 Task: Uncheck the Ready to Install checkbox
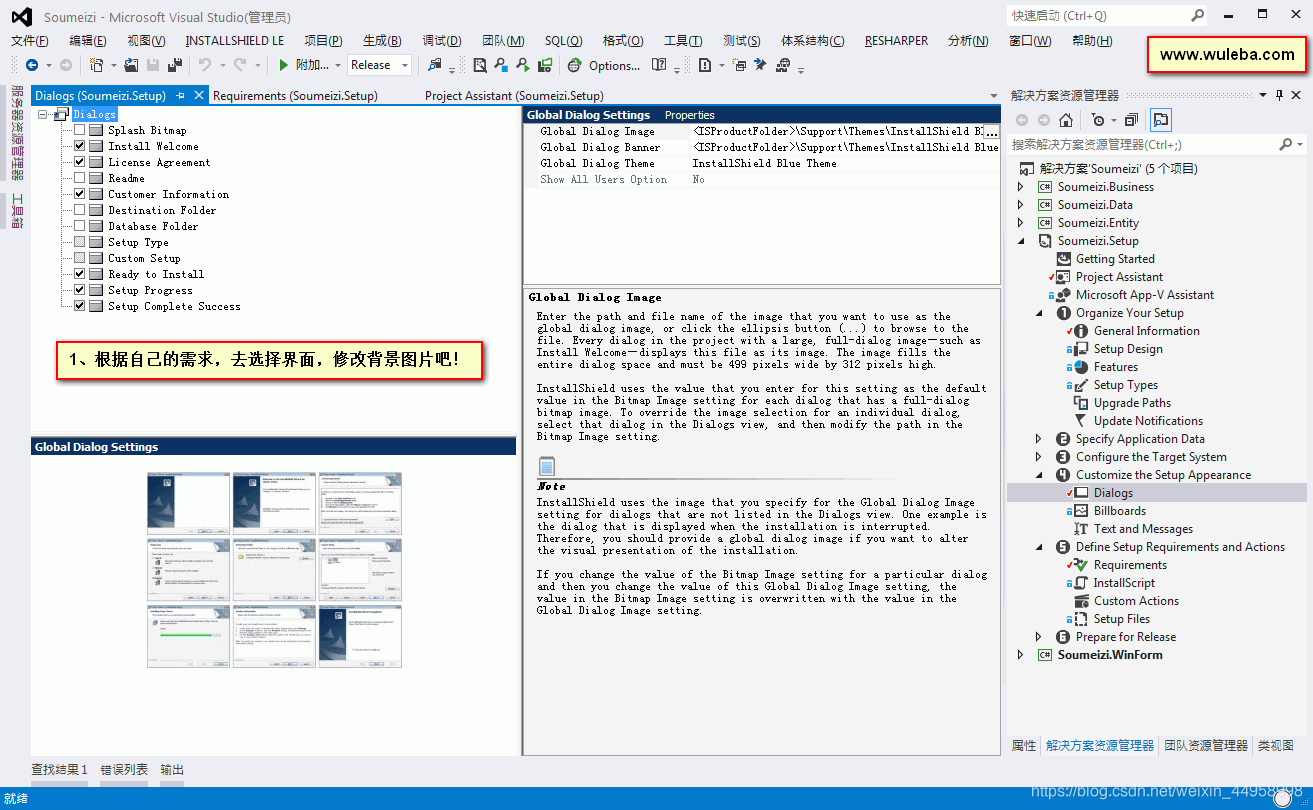click(80, 274)
